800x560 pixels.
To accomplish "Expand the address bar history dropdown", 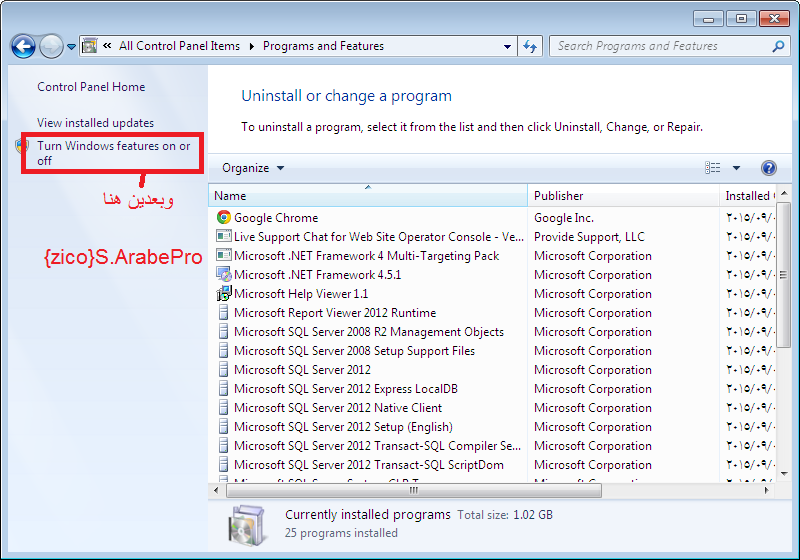I will point(507,46).
